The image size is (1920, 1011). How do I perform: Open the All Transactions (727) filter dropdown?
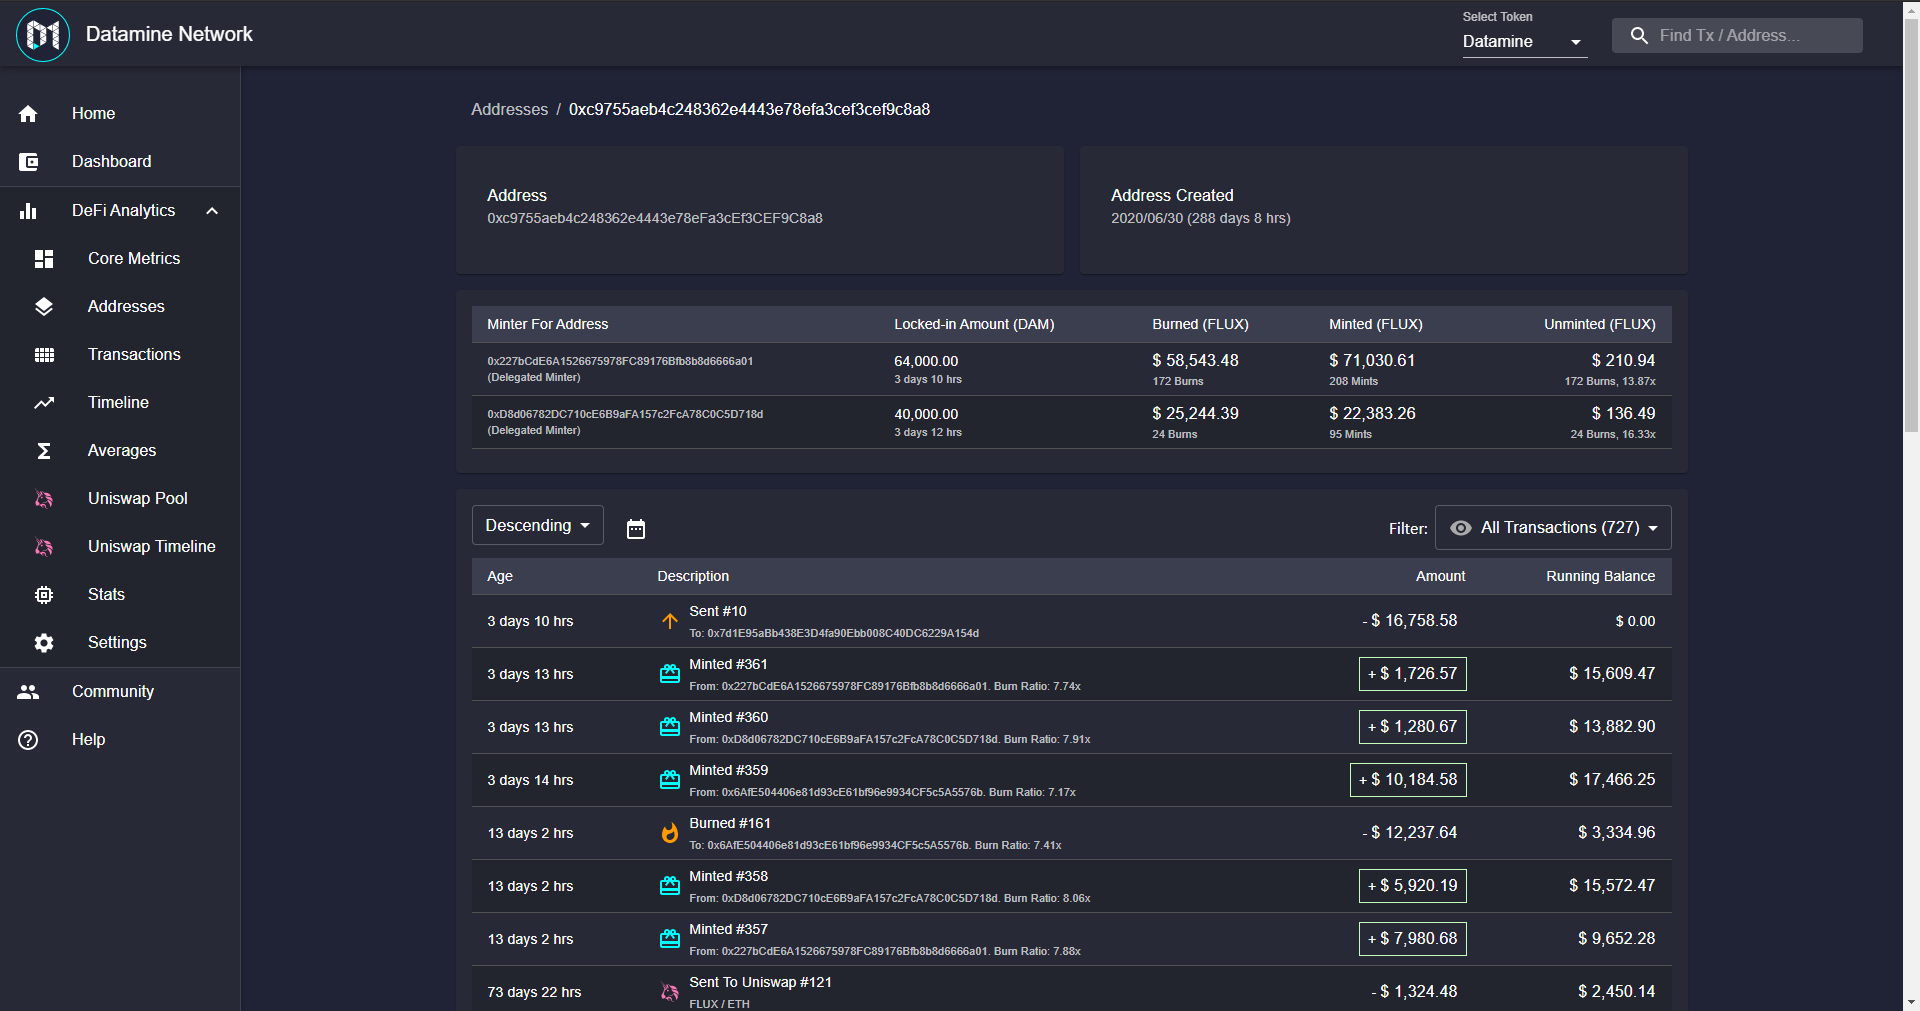tap(1553, 528)
